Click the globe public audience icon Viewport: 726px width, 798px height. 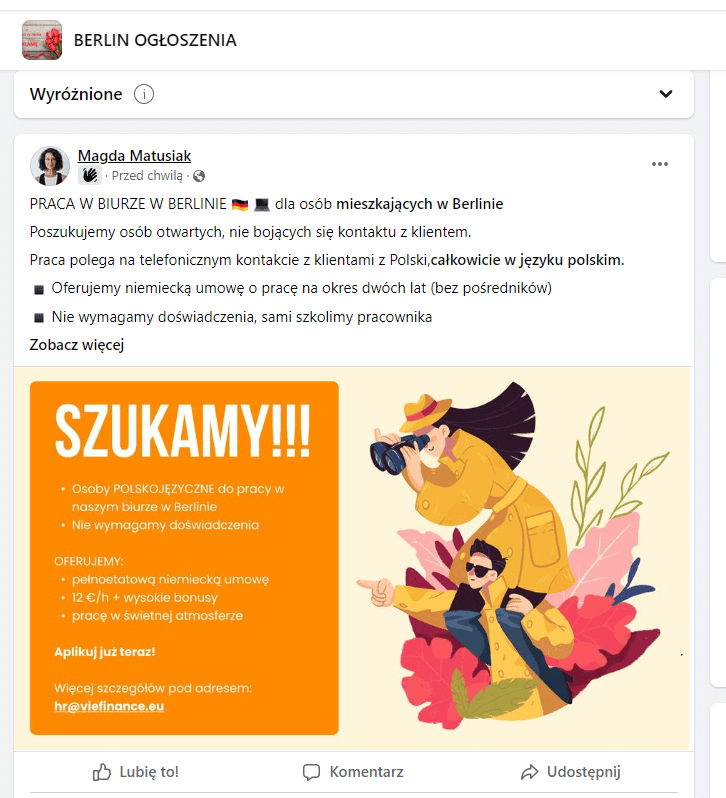click(199, 176)
